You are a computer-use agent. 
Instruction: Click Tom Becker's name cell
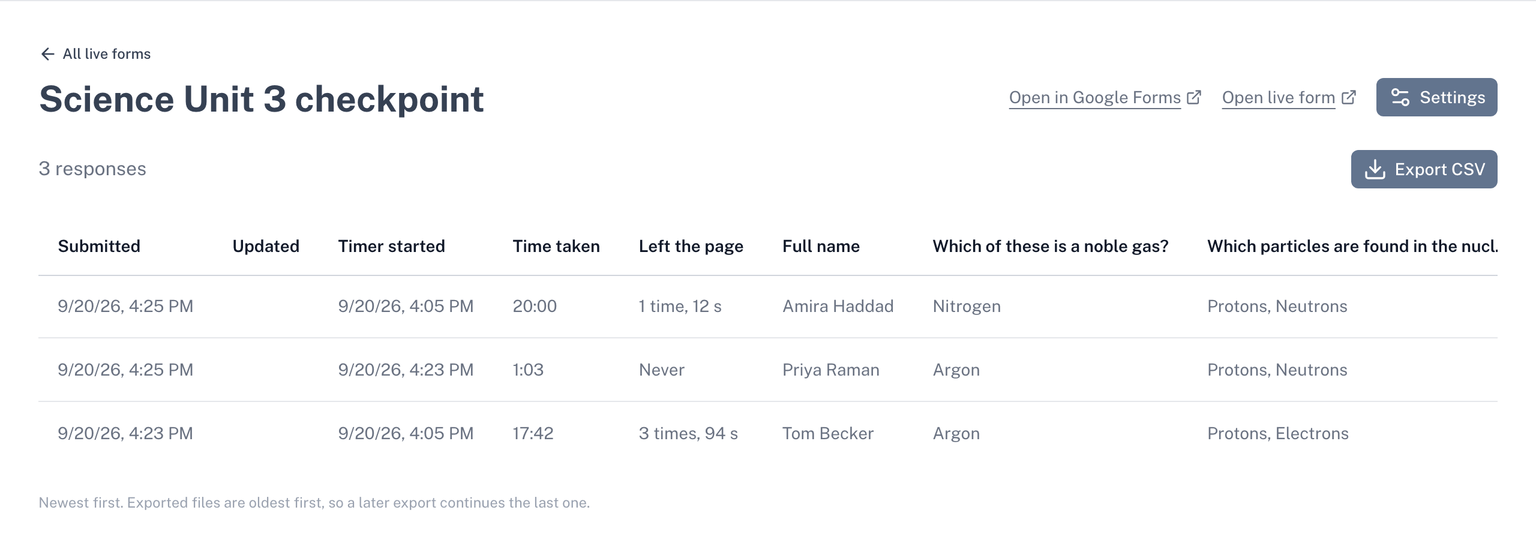pos(828,433)
